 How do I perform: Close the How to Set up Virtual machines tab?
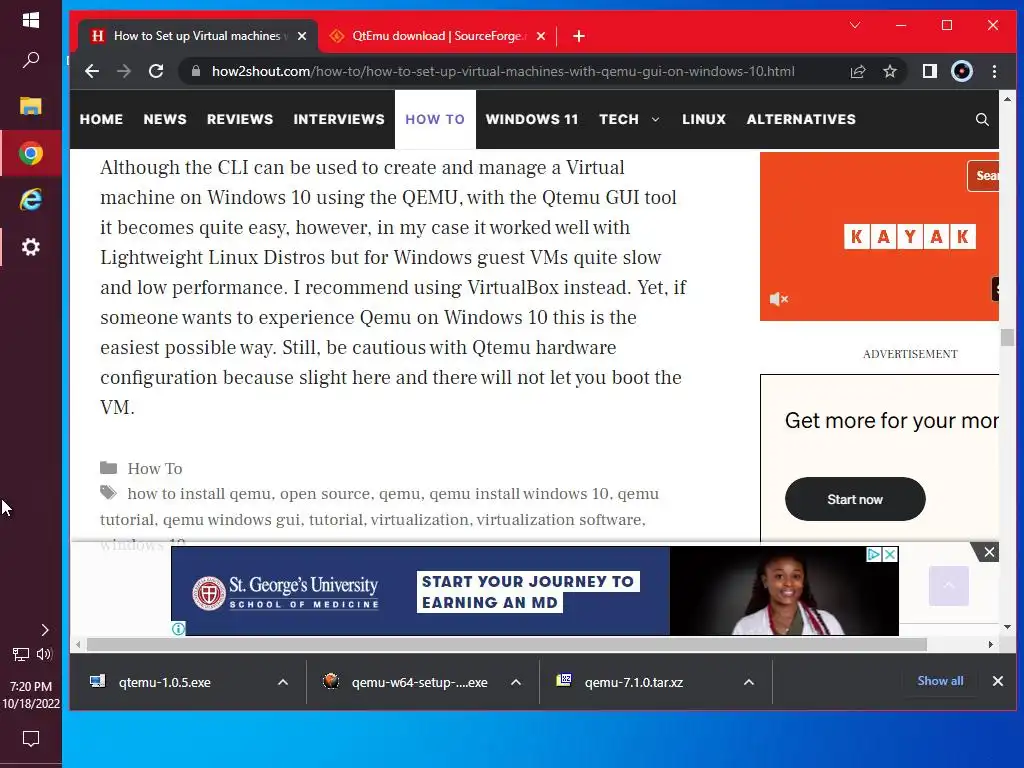[302, 36]
